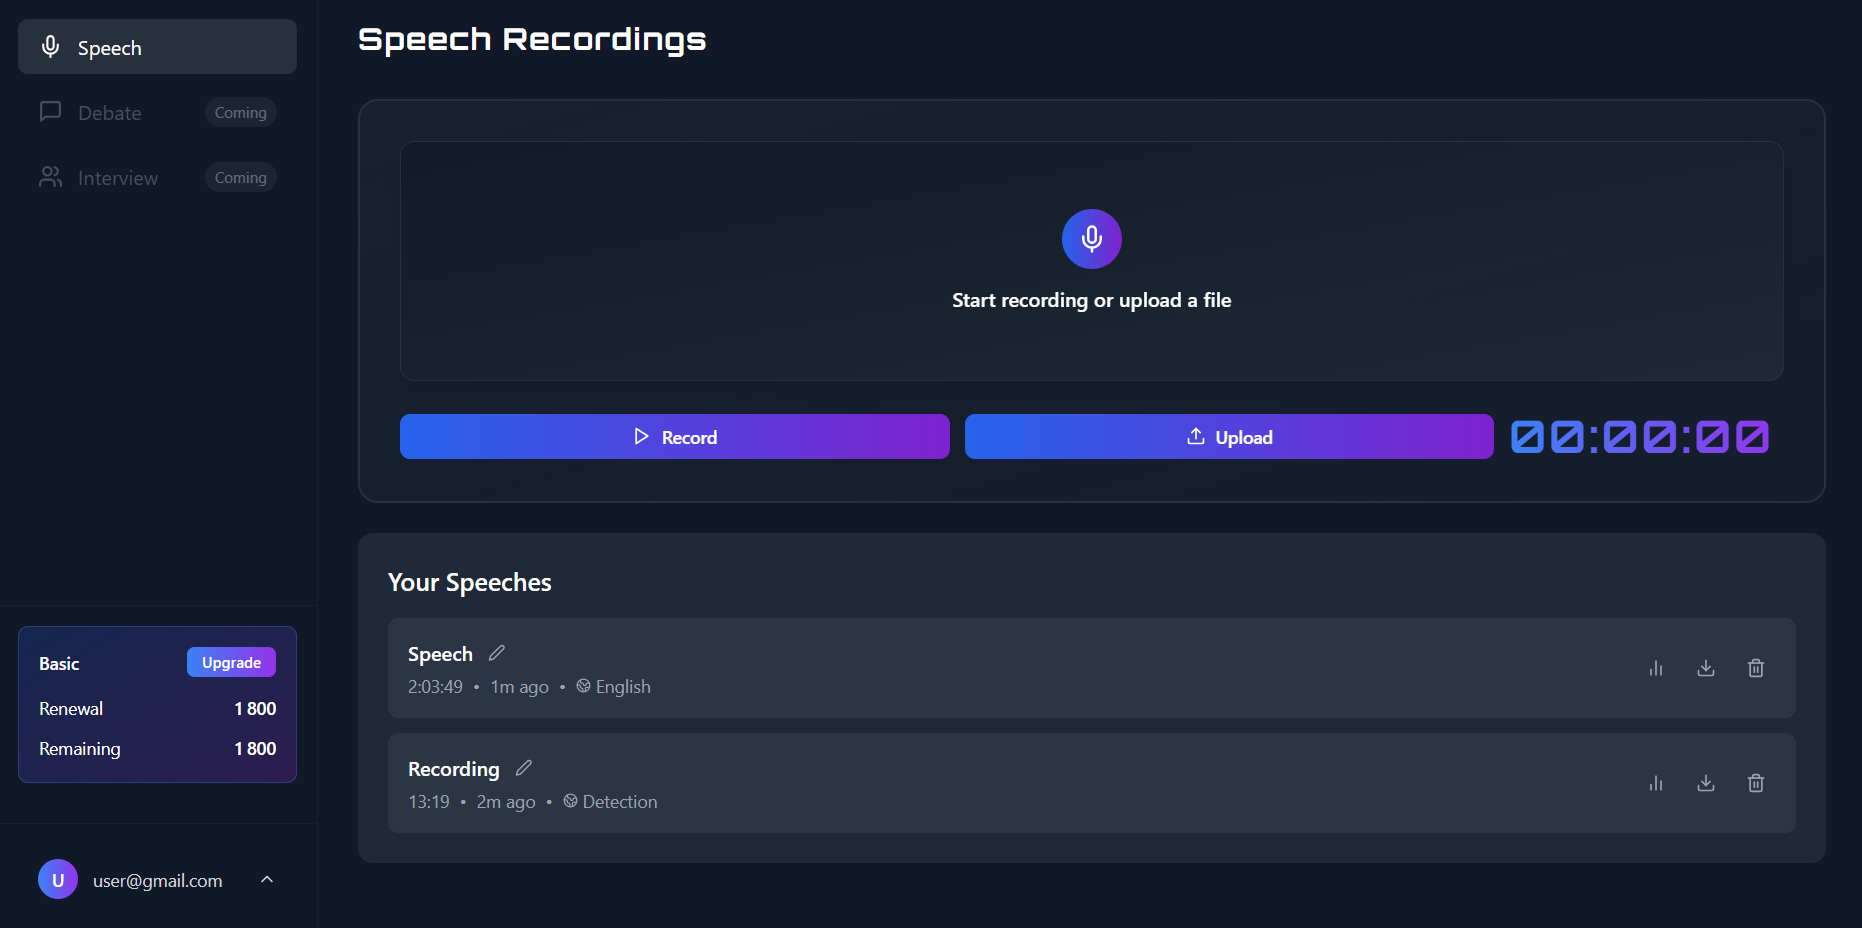Click the U user avatar
Image resolution: width=1862 pixels, height=928 pixels.
pos(58,879)
